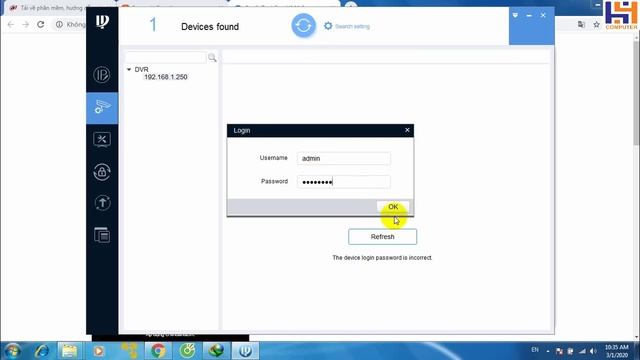Image resolution: width=640 pixels, height=360 pixels.
Task: Collapse the DVR tree node
Action: pyautogui.click(x=129, y=70)
